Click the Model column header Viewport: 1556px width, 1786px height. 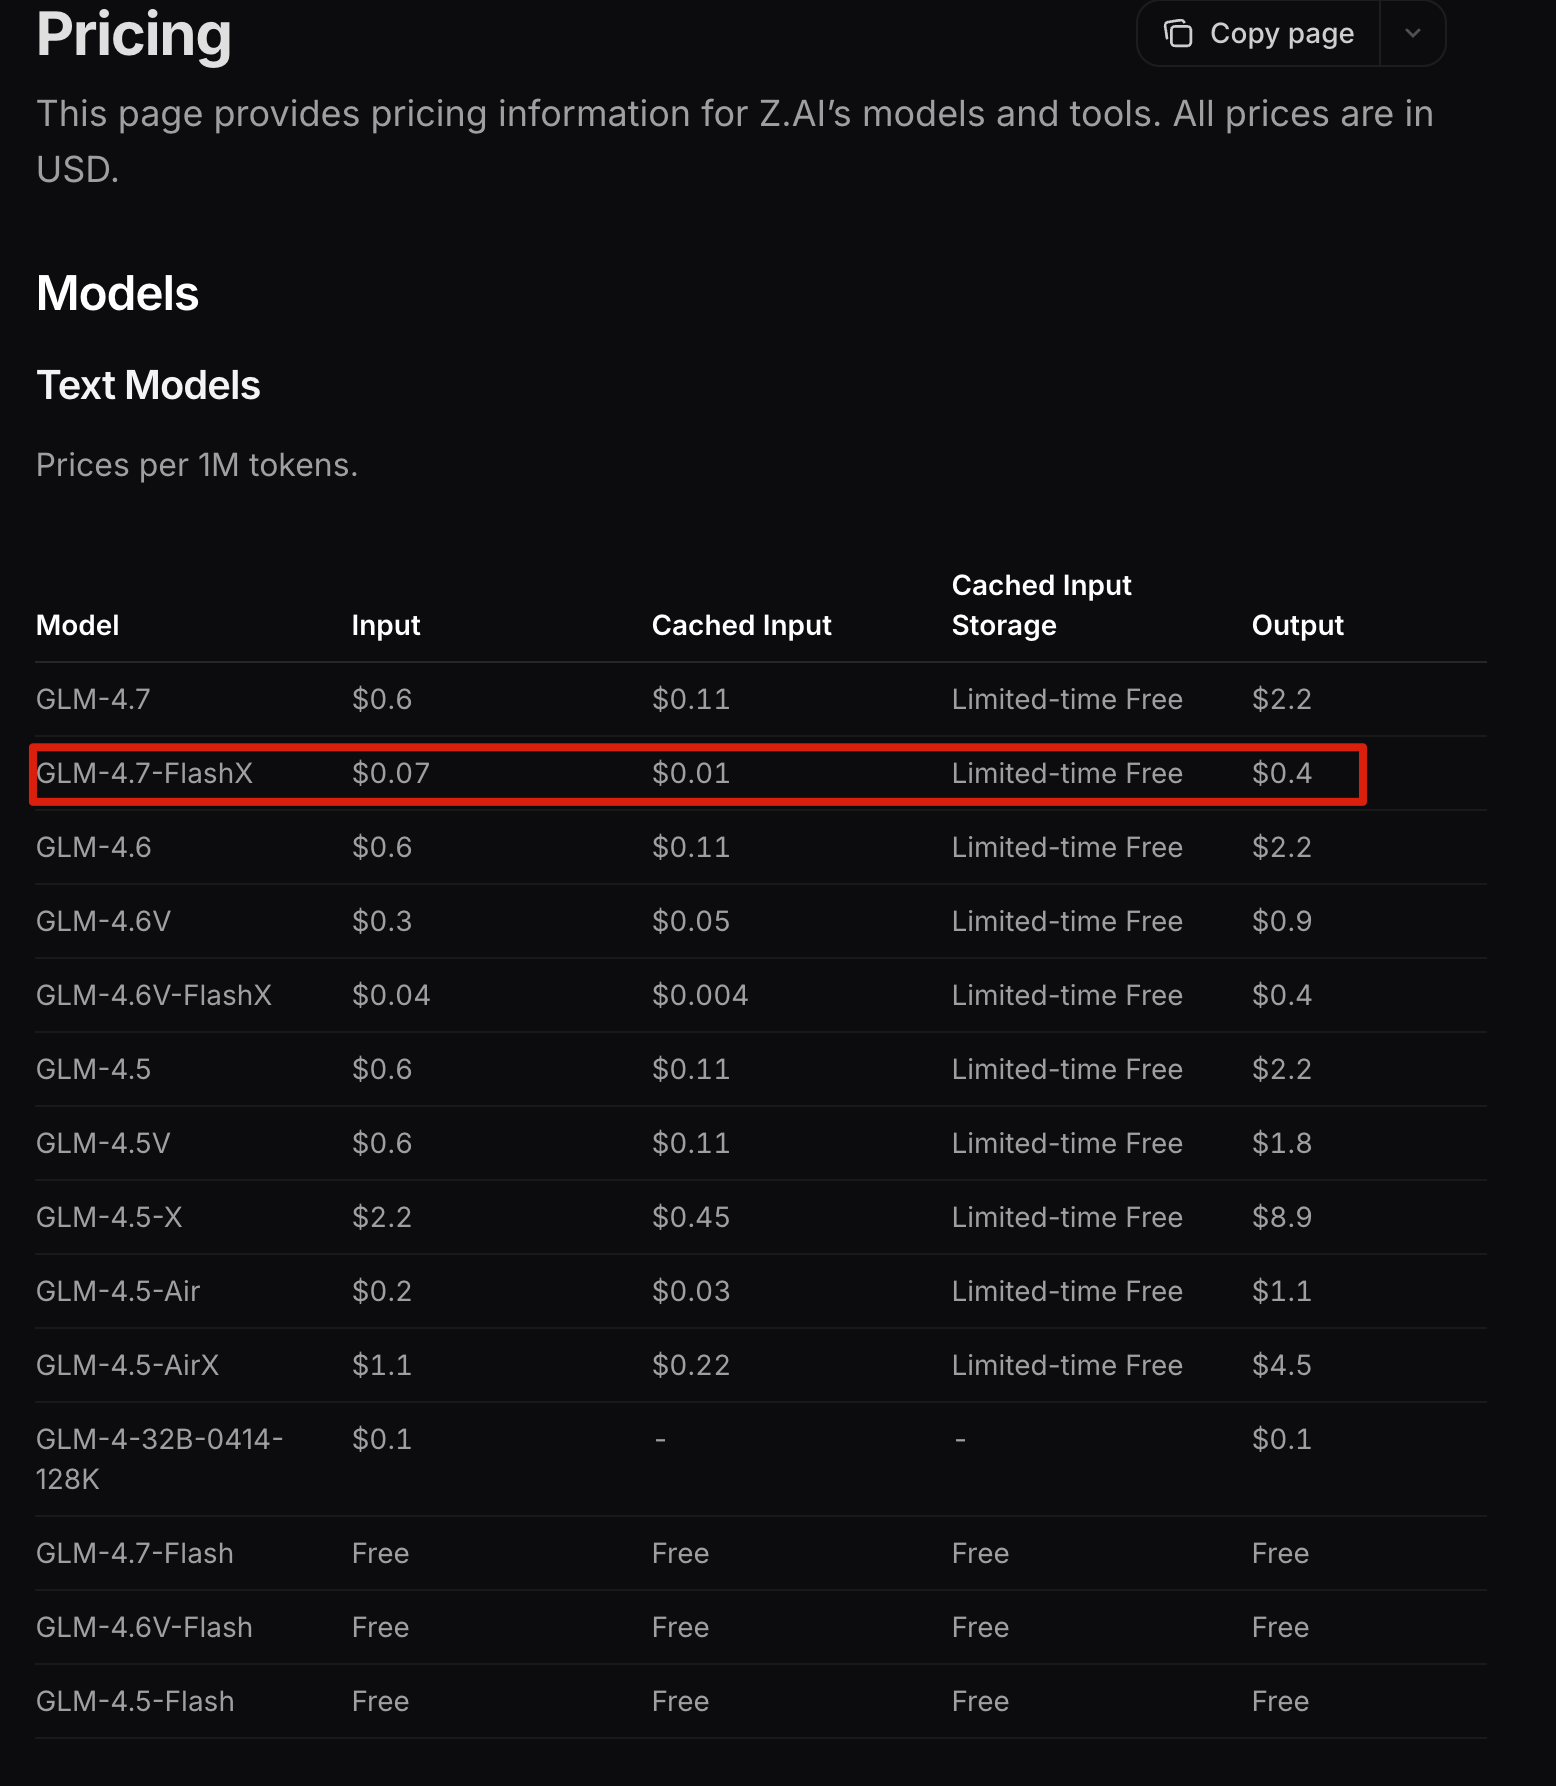tap(78, 626)
